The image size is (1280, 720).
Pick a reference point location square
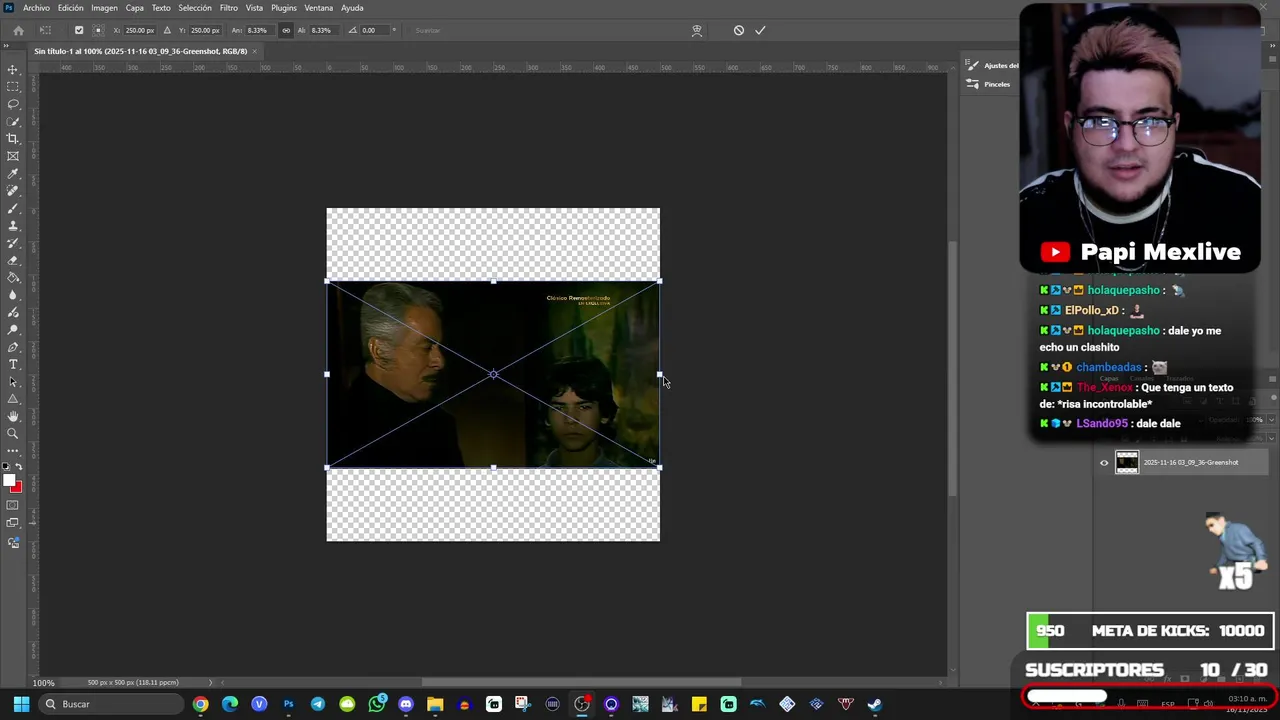(x=97, y=30)
